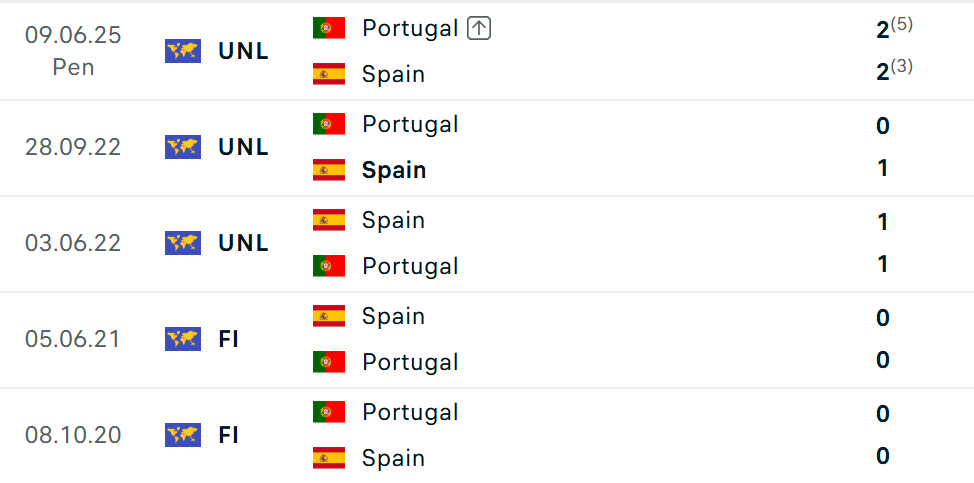Click world map icon for 09.06.25 match
The height and width of the screenshot is (483, 974).
pyautogui.click(x=183, y=51)
